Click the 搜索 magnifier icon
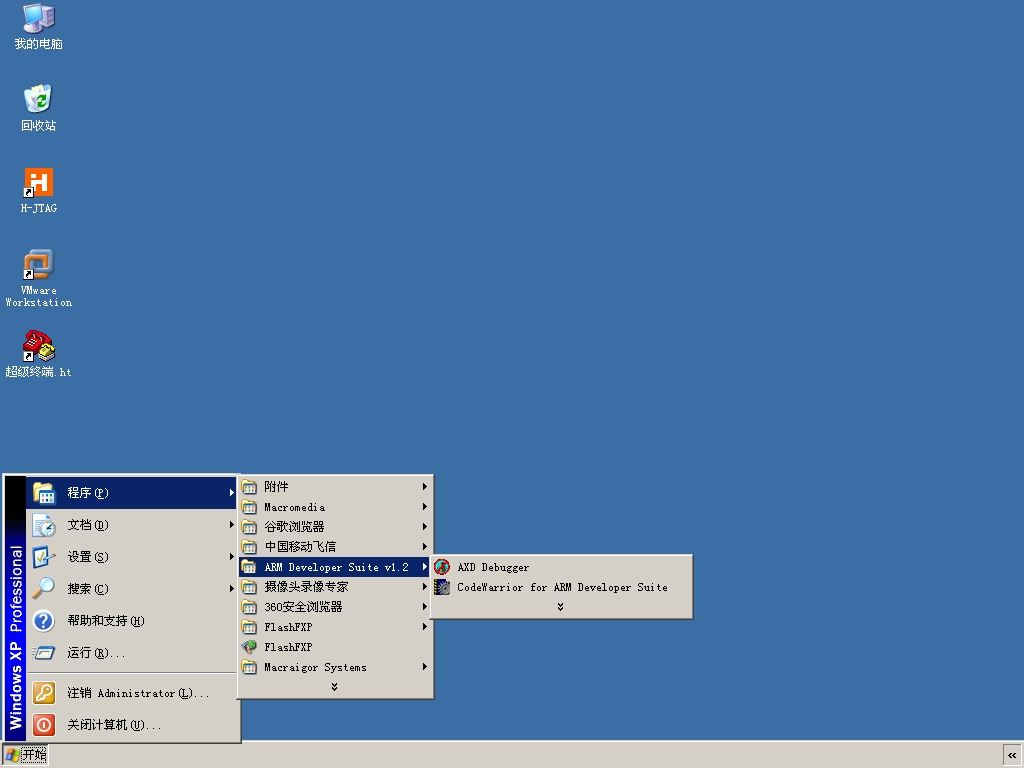 [x=44, y=588]
